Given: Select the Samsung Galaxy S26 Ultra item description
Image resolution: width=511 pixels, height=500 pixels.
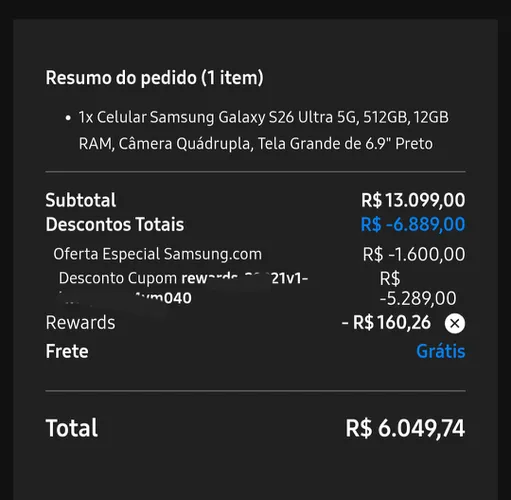Looking at the screenshot, I should point(263,130).
